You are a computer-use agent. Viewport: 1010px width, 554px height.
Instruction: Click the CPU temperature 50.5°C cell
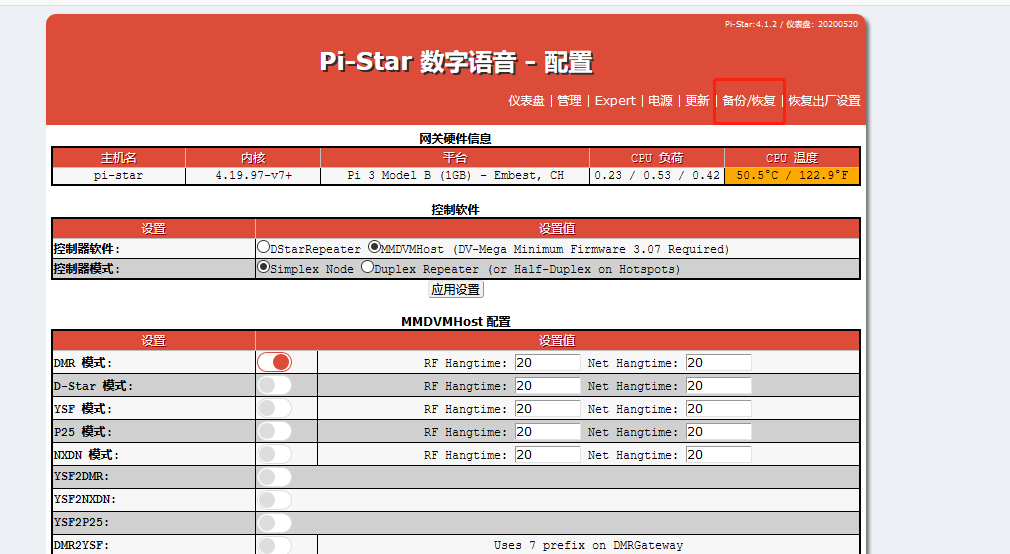(792, 175)
